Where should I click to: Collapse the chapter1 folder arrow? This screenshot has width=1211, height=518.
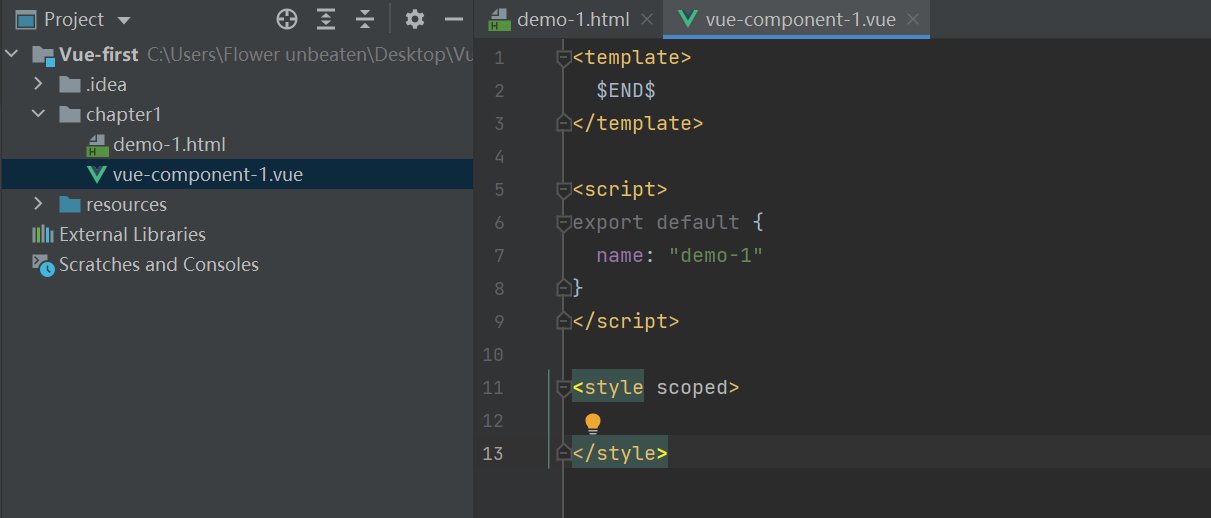pyautogui.click(x=39, y=114)
